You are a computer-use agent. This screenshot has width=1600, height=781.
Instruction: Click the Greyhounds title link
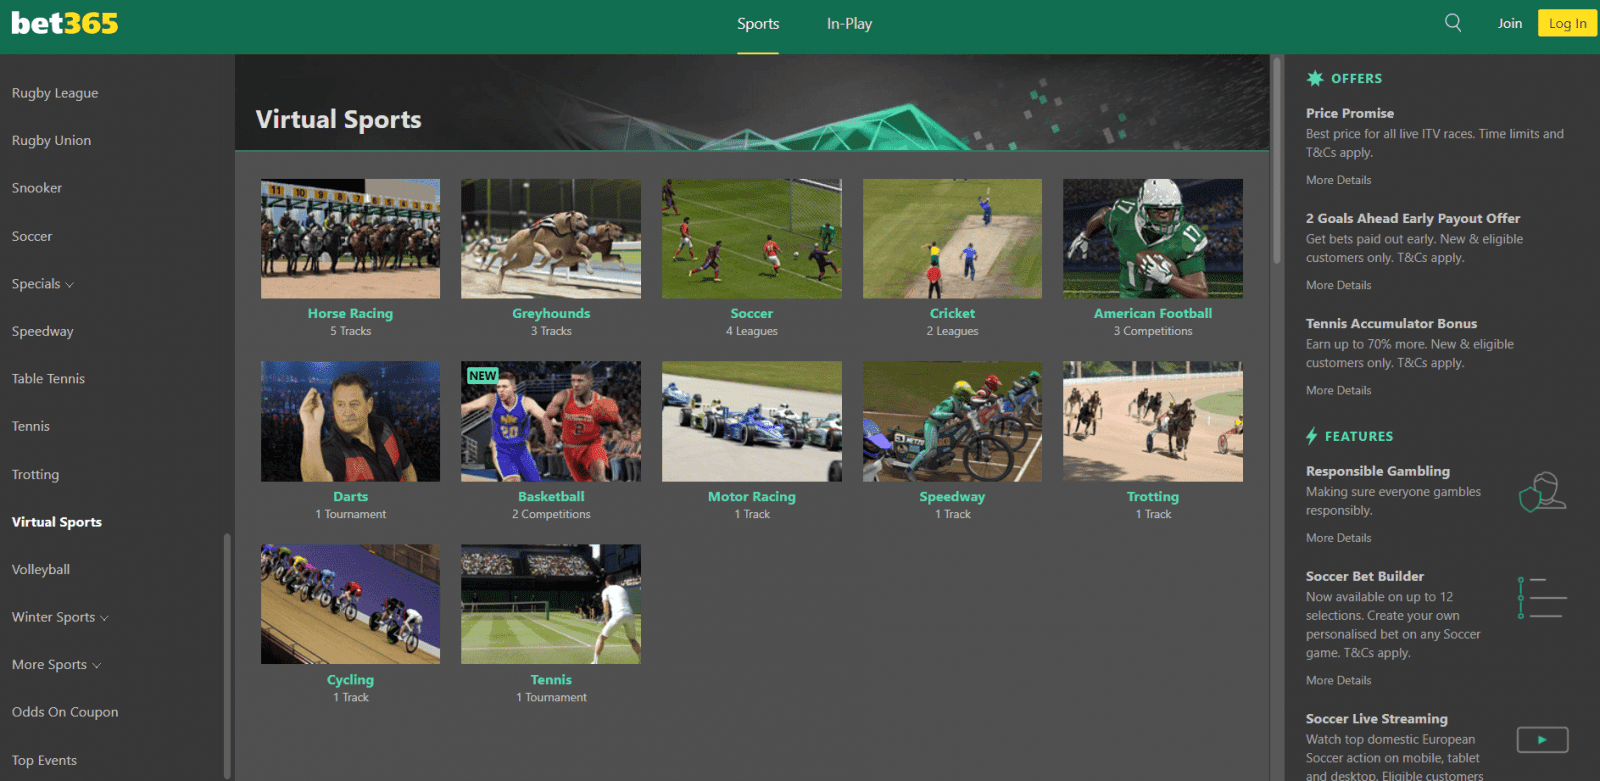(x=551, y=313)
